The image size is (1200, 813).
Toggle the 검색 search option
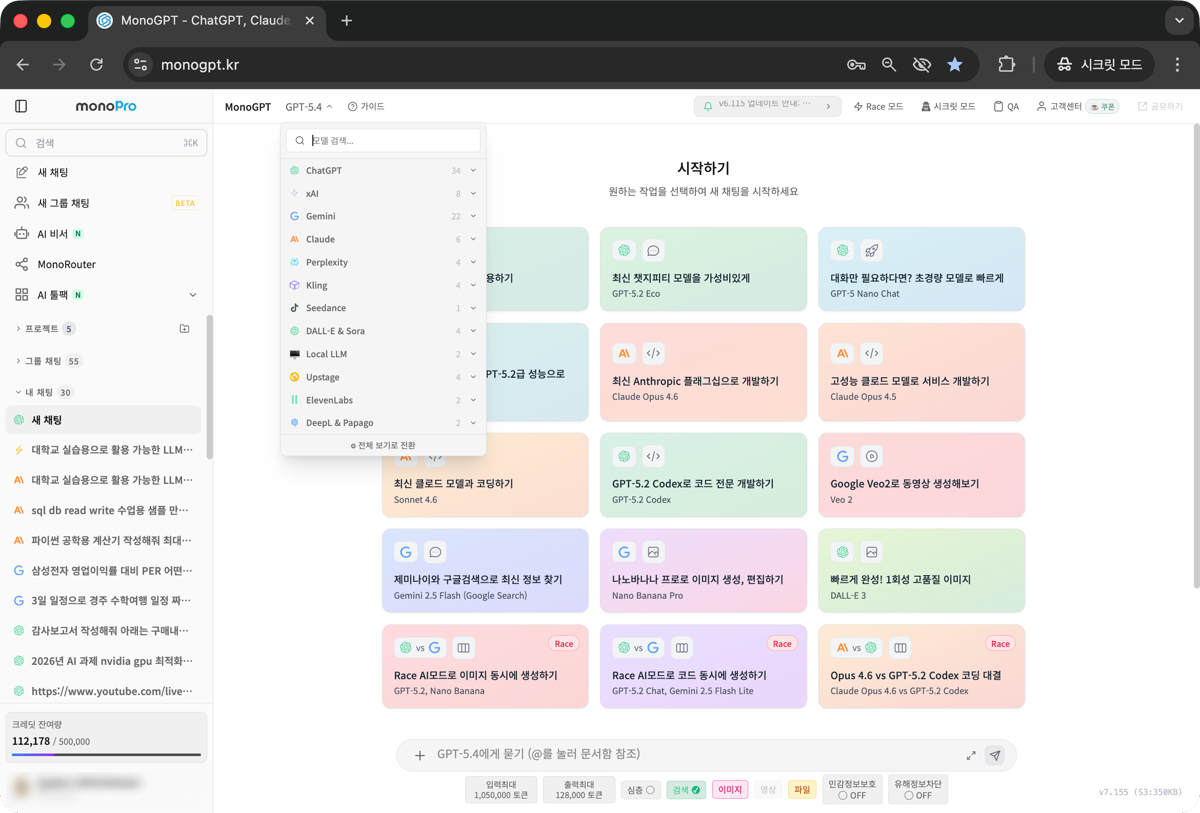(685, 790)
